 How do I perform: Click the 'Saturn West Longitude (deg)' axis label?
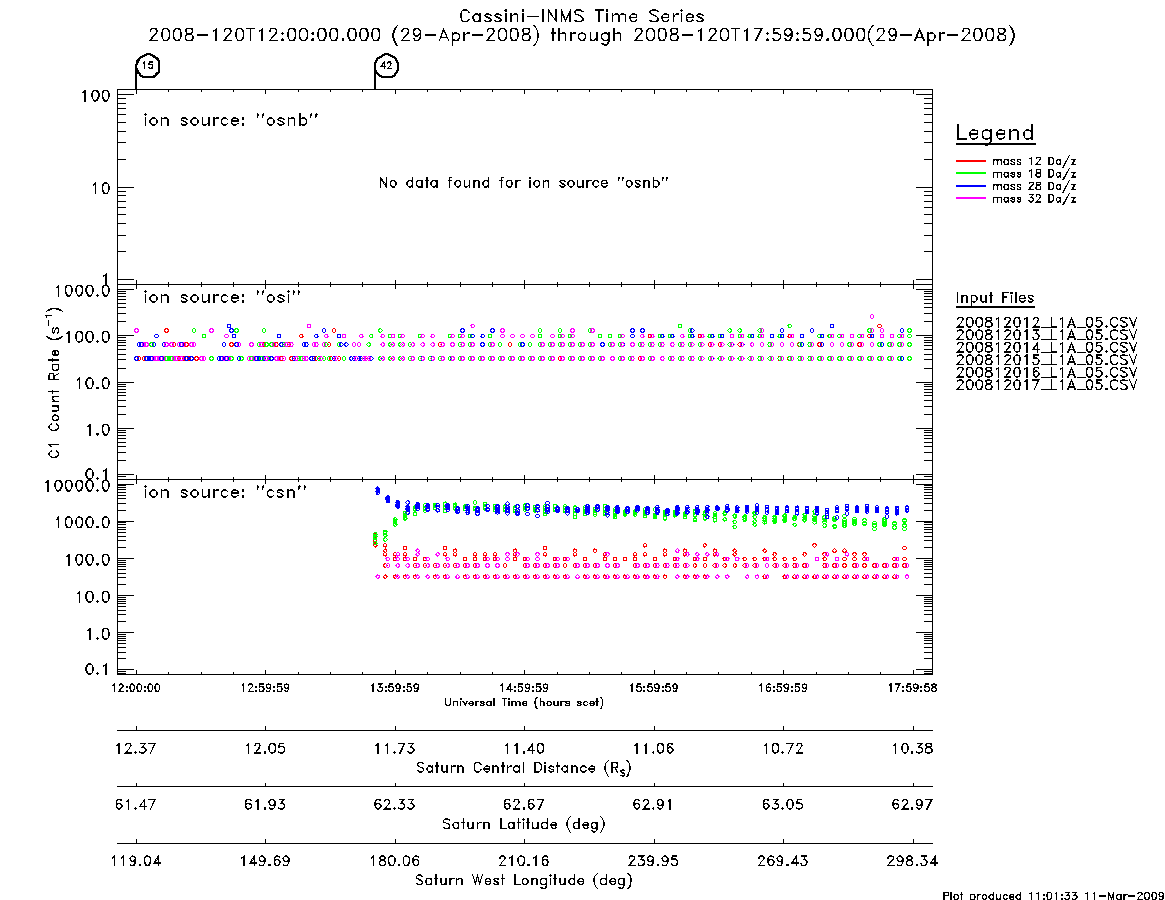524,881
